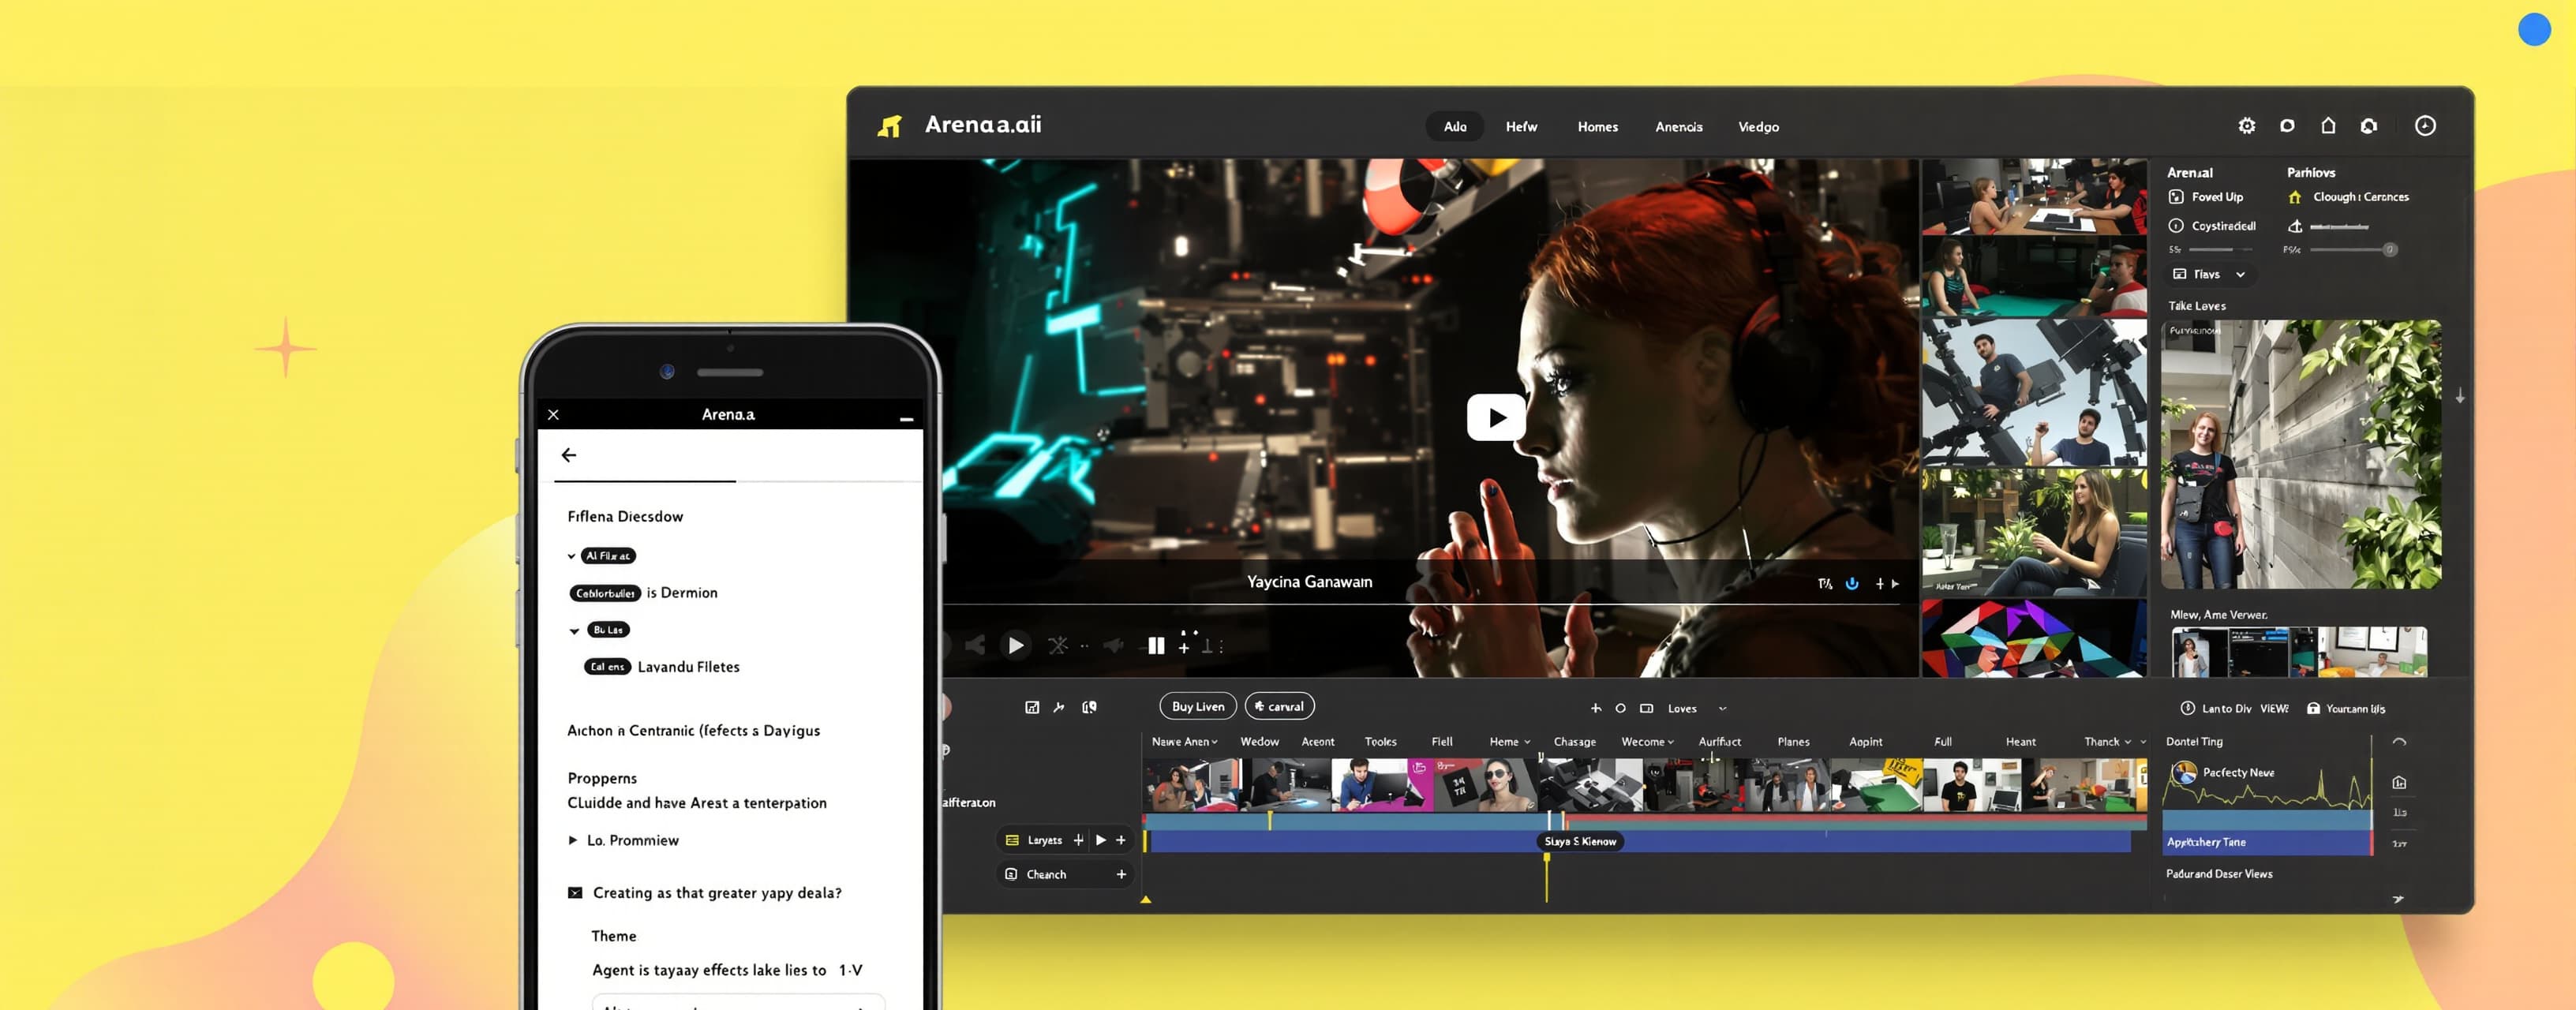2576x1010 pixels.
Task: Click the Yaycina Ganawain title text
Action: coord(1309,582)
